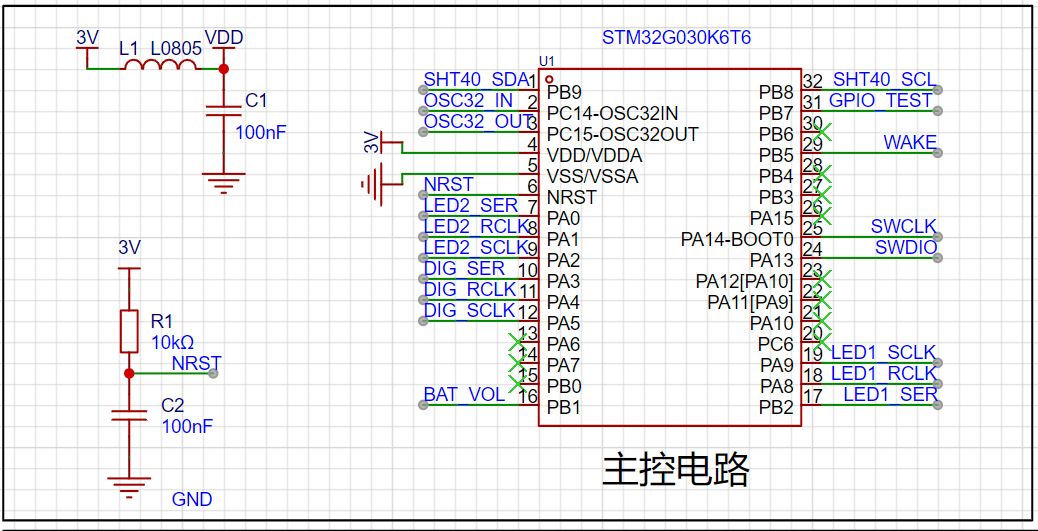Select the no-connect marker on PB4 pin 28

822,173
